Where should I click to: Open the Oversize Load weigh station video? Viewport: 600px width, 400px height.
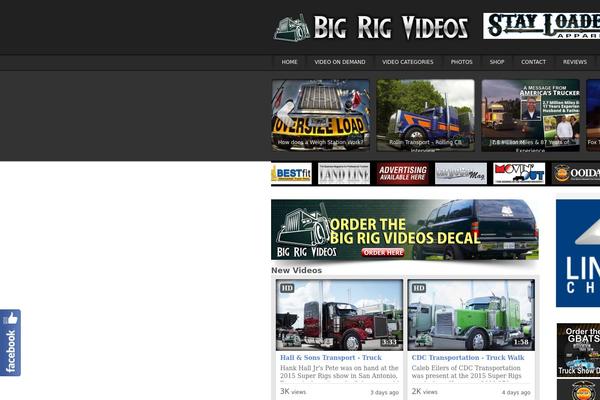[321, 115]
